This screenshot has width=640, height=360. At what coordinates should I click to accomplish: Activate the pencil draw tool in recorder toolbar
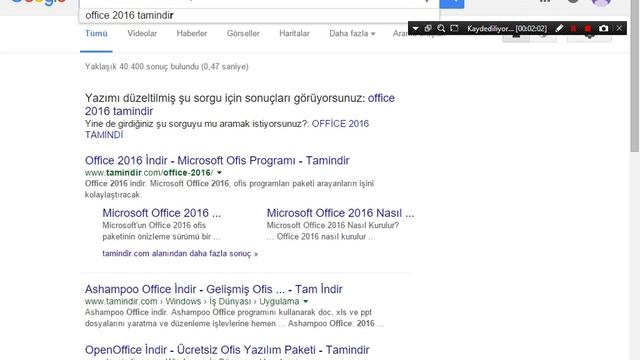click(559, 28)
